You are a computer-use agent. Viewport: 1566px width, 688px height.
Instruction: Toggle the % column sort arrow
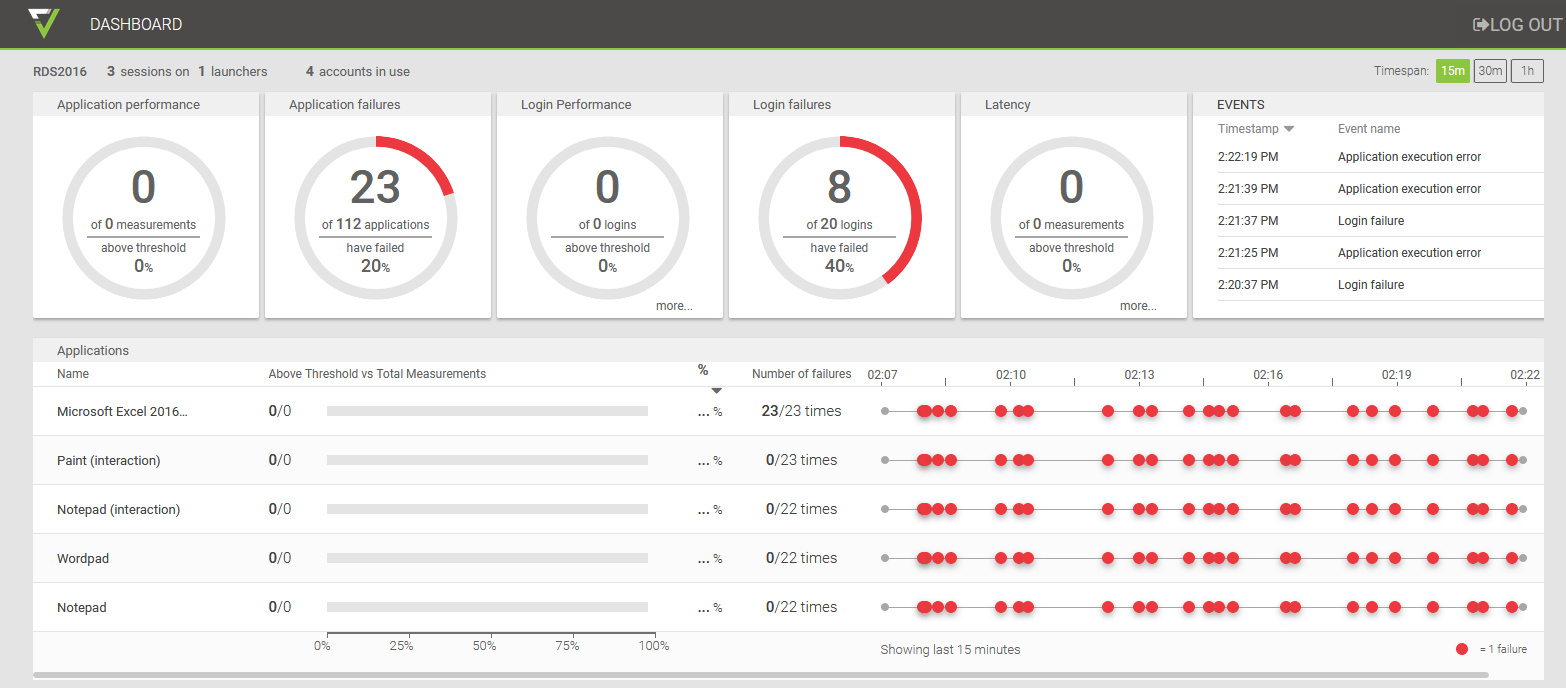(x=717, y=391)
